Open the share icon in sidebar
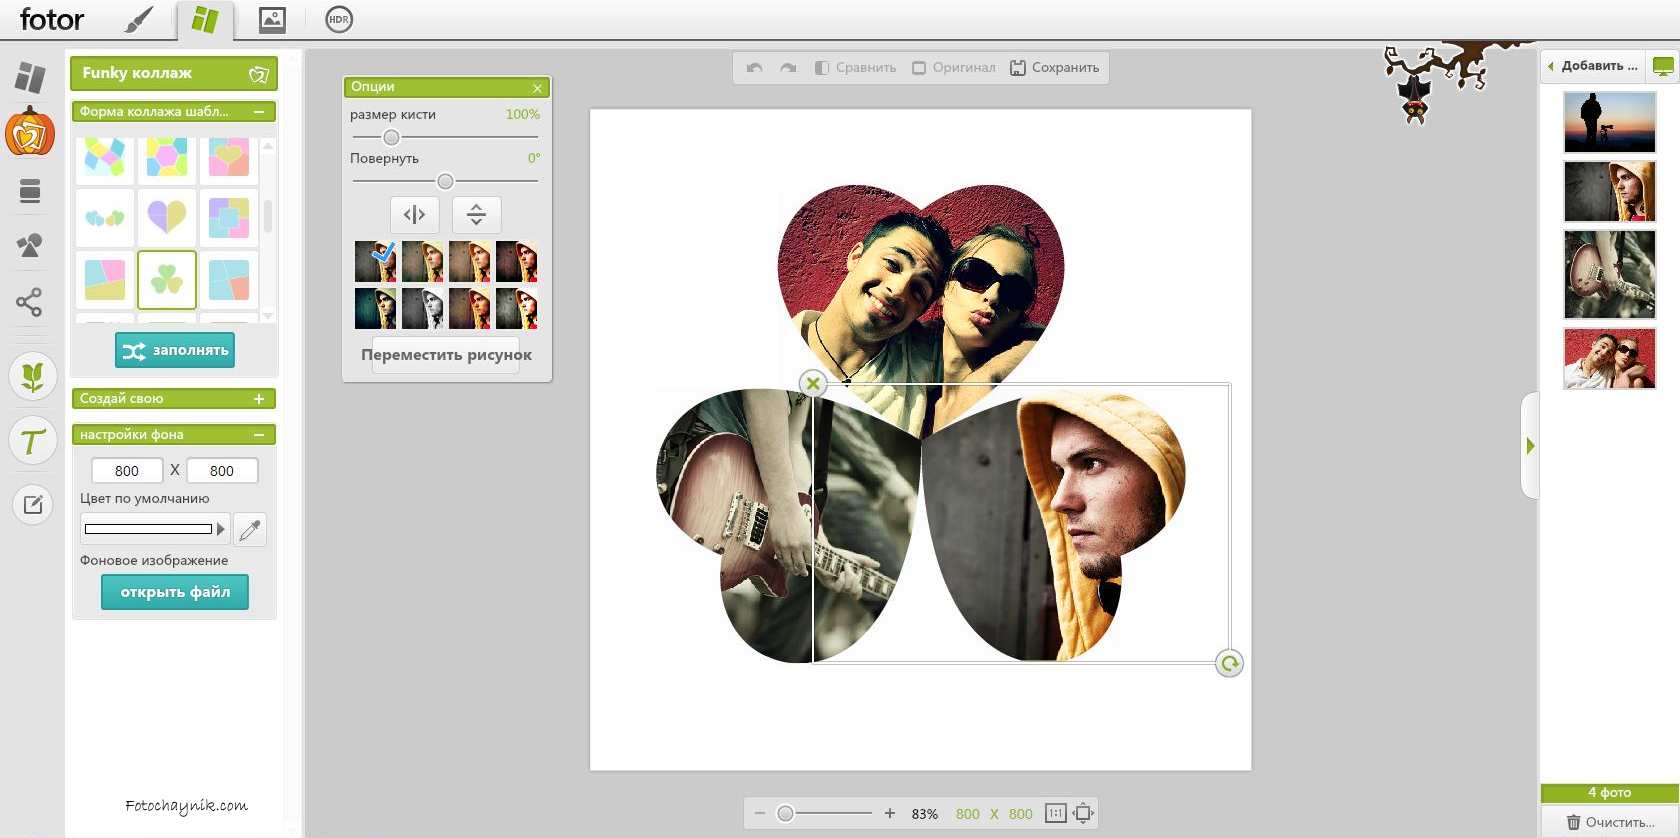The height and width of the screenshot is (838, 1680). (29, 302)
